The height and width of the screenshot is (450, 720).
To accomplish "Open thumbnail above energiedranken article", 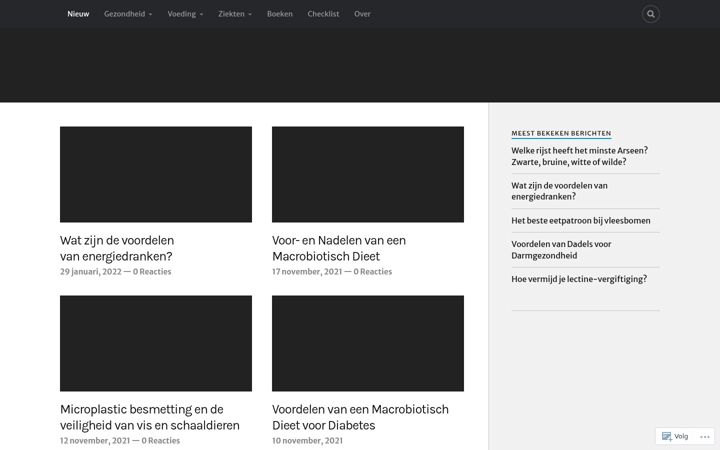I will click(x=156, y=174).
